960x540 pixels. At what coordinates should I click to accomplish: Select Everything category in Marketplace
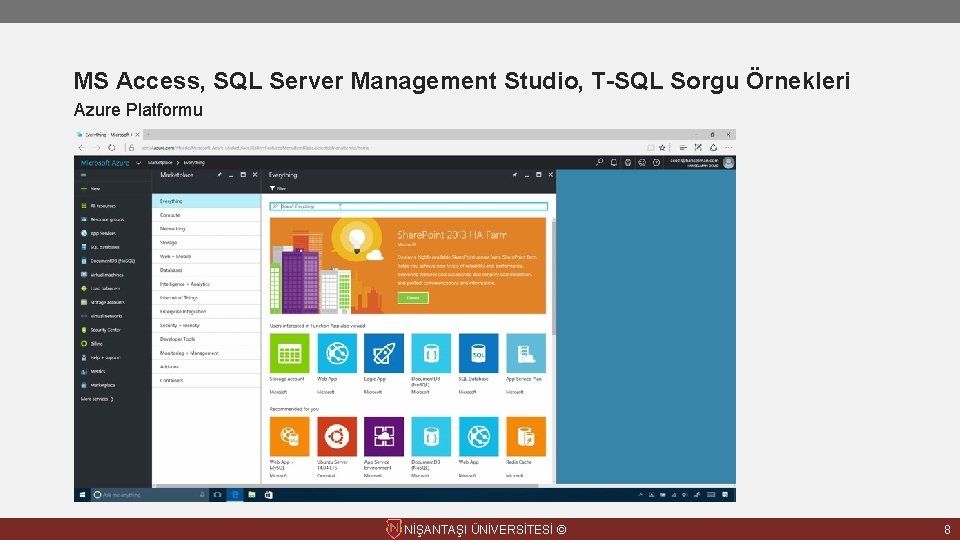coord(206,201)
